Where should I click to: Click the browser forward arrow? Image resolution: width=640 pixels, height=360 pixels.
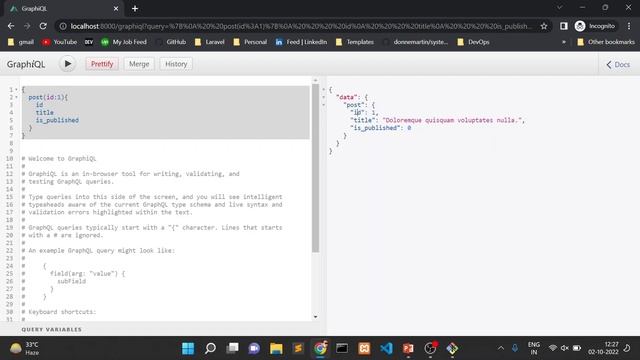tap(27, 26)
